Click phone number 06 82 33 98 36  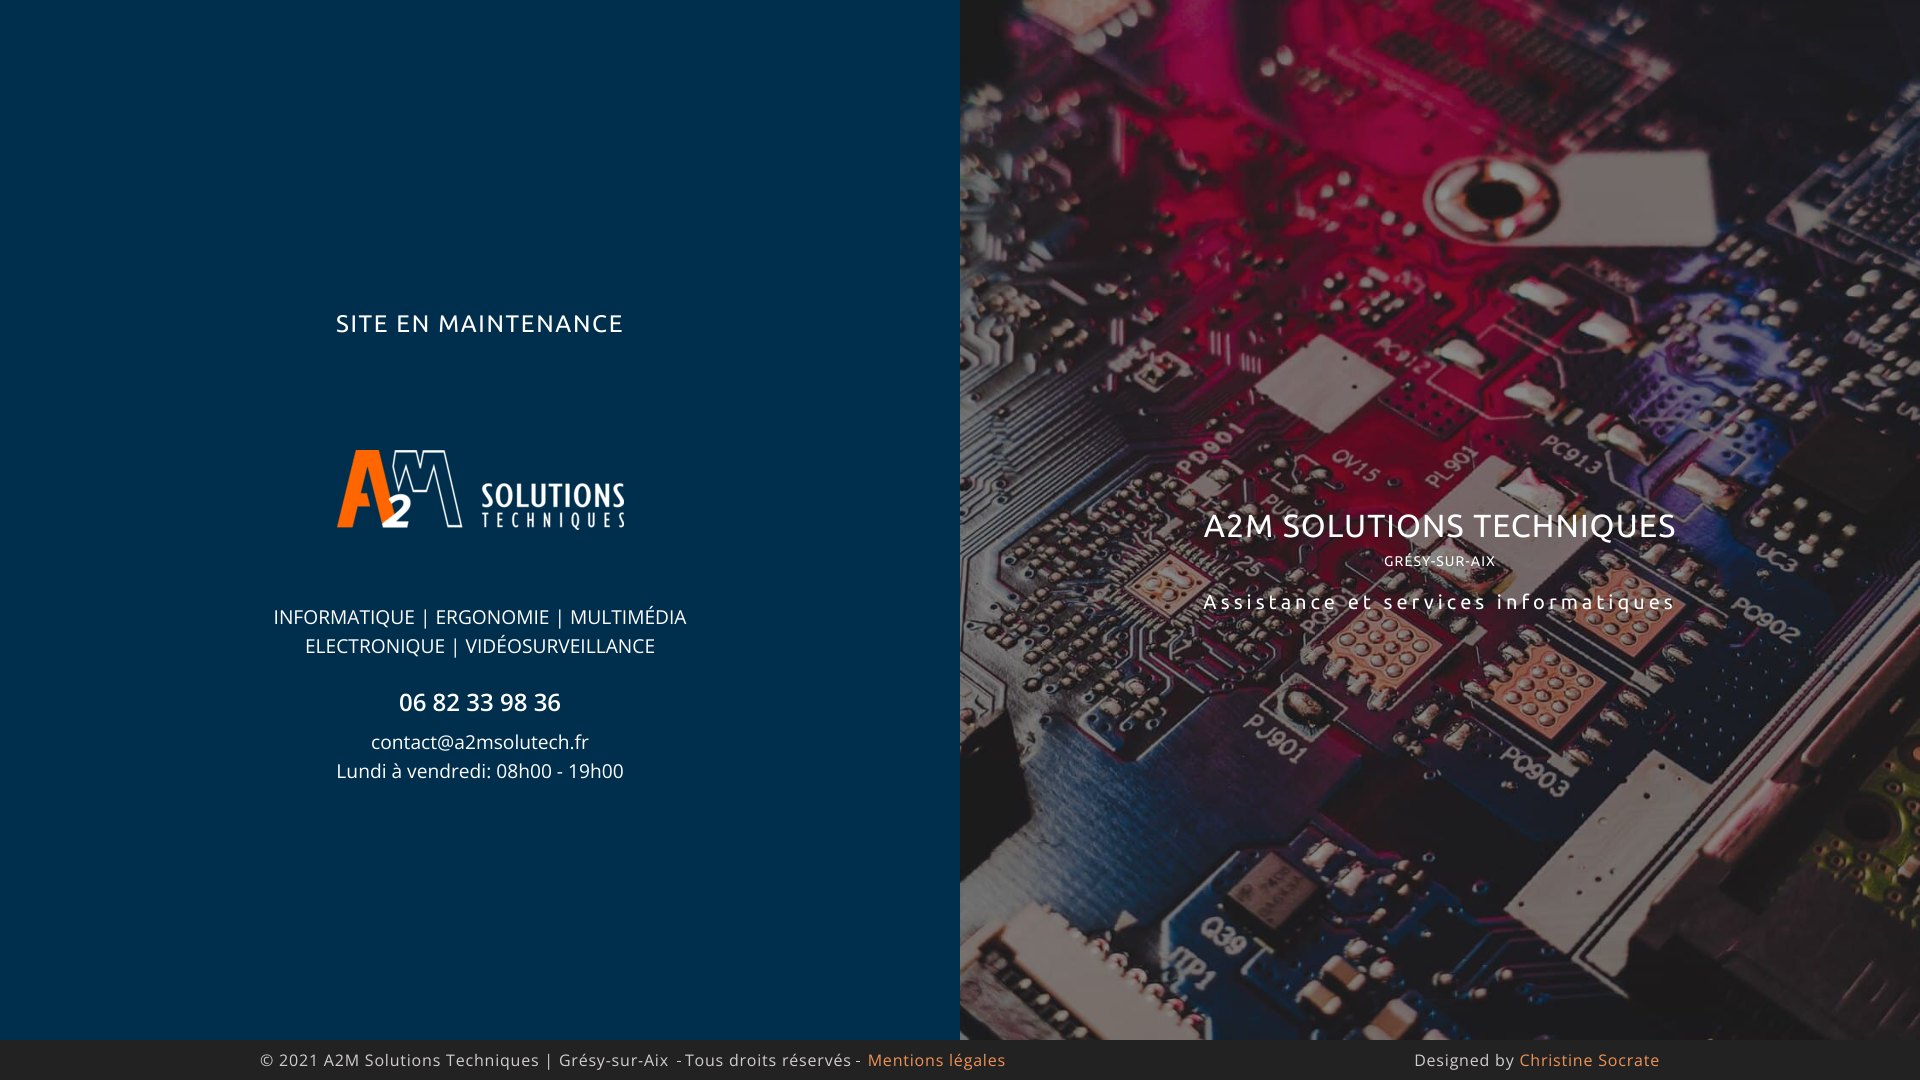click(x=480, y=702)
